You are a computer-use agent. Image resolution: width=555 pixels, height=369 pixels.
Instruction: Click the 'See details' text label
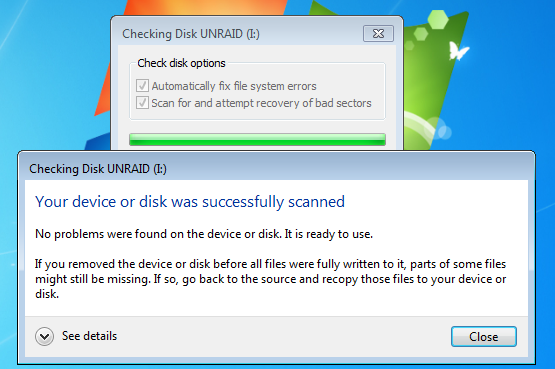point(89,336)
